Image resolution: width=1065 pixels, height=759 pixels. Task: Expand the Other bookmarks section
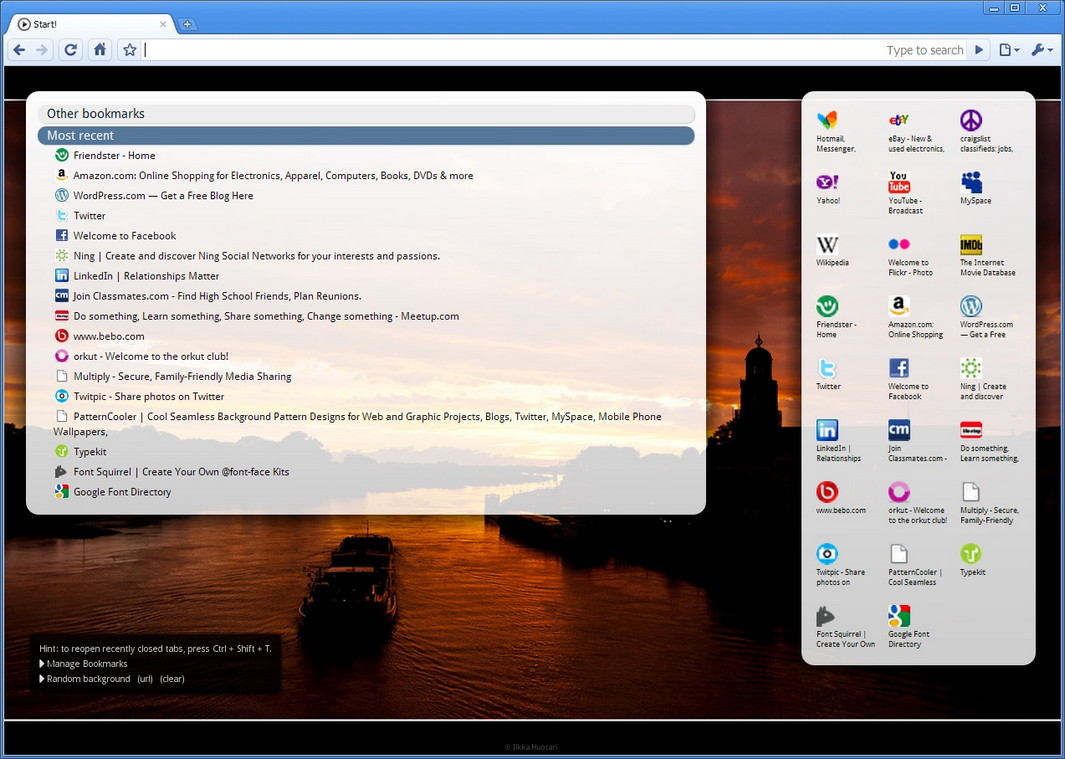click(x=366, y=114)
